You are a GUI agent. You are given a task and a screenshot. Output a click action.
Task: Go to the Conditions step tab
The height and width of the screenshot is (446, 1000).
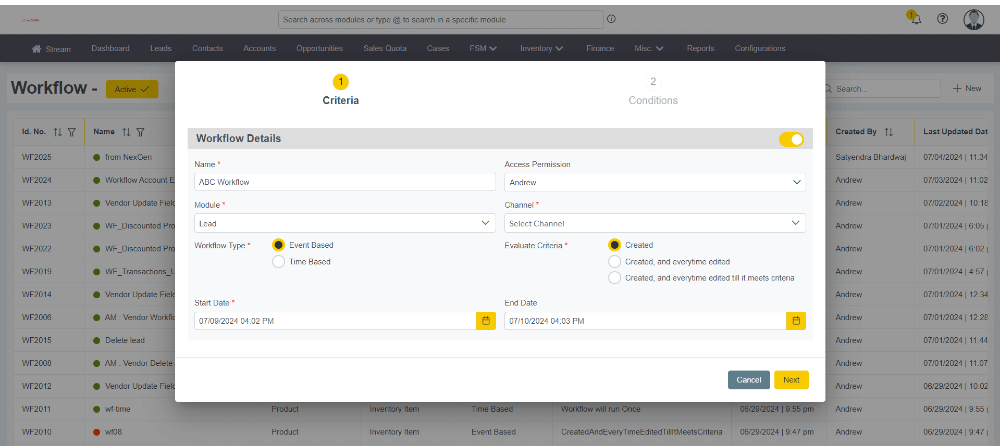tap(653, 90)
